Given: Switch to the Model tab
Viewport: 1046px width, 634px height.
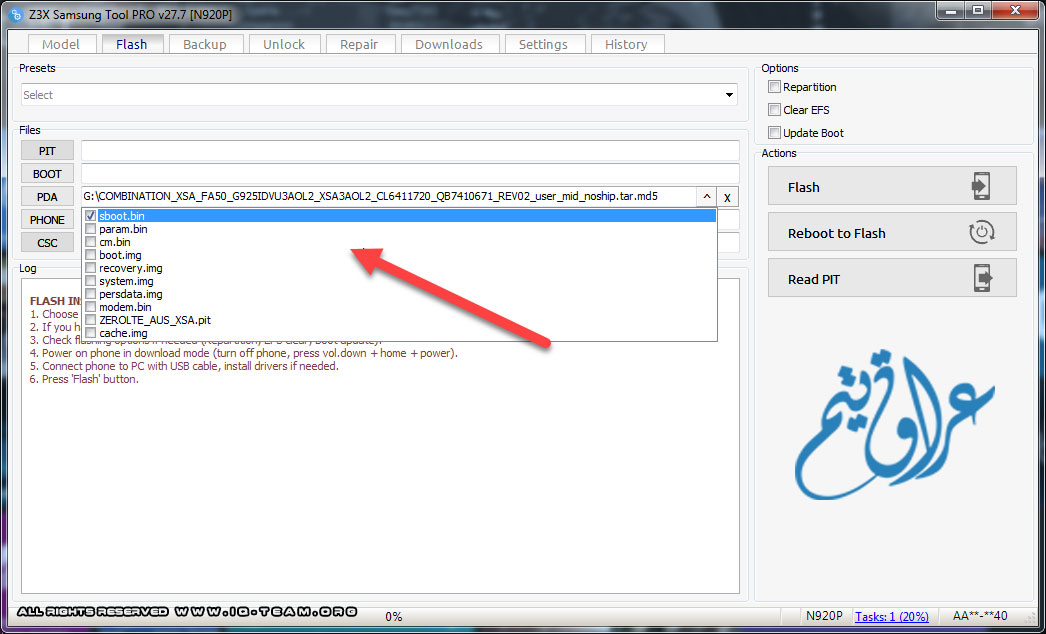Looking at the screenshot, I should click(x=61, y=44).
